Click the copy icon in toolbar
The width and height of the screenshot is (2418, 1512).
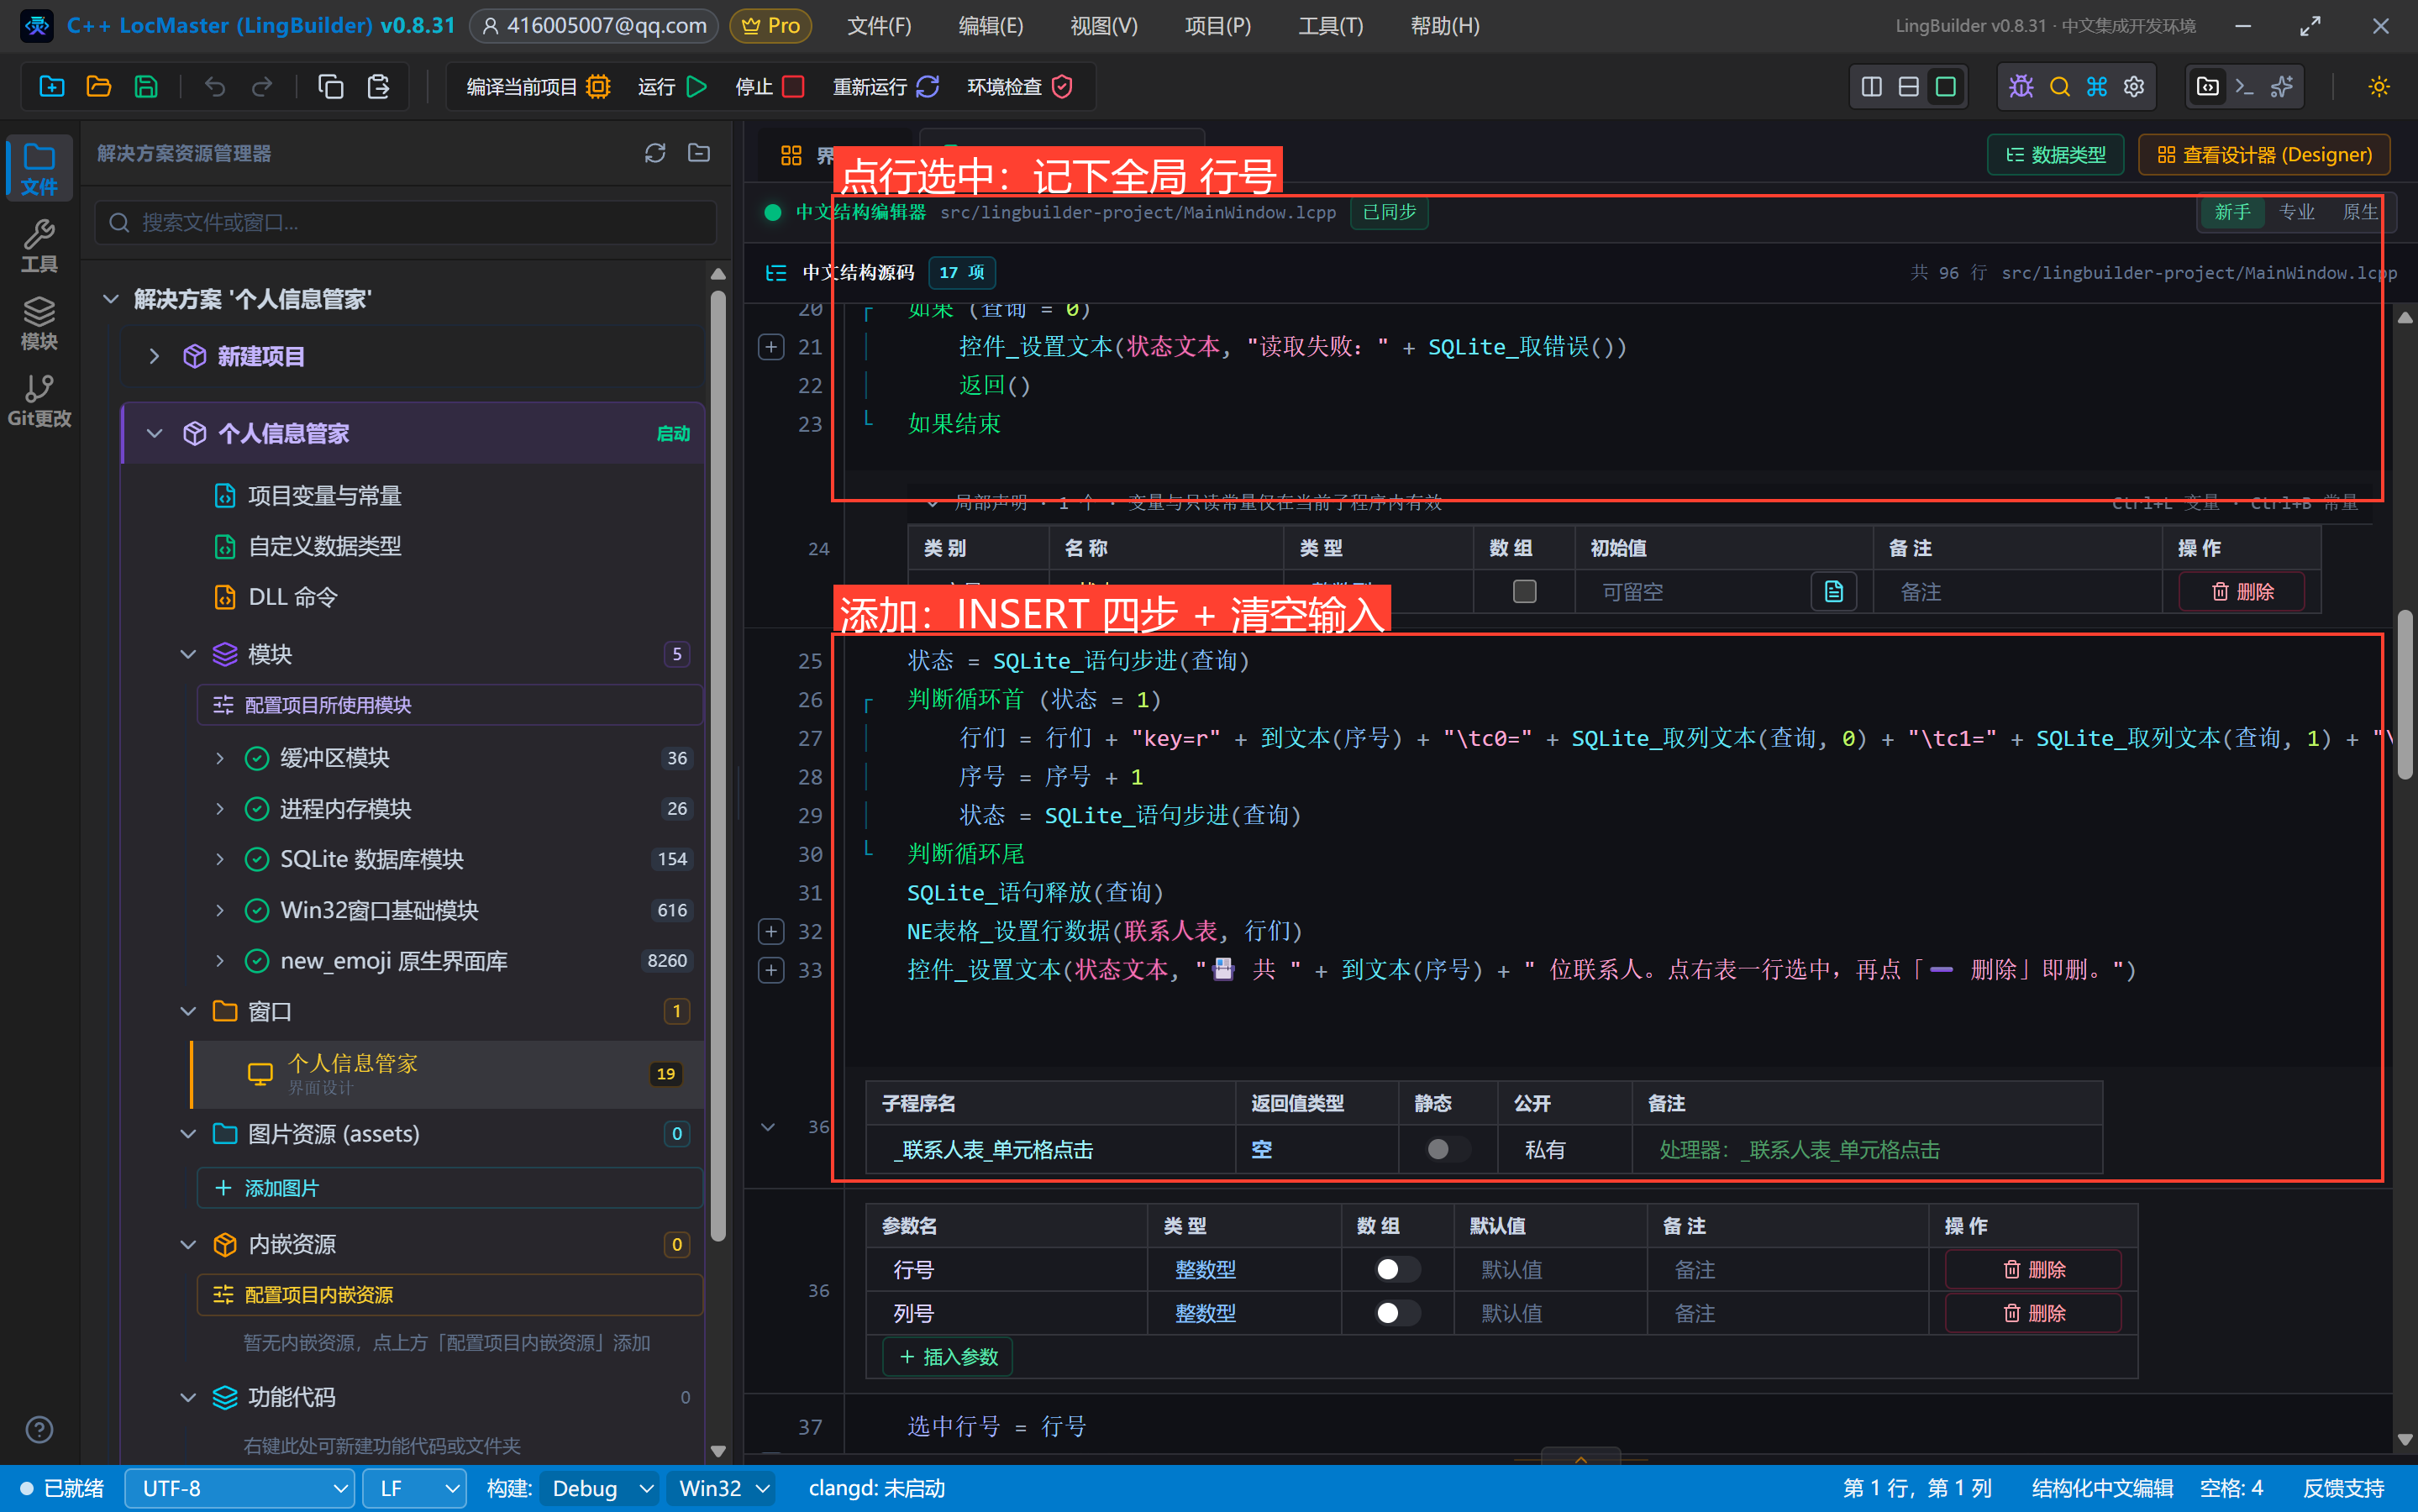(331, 87)
